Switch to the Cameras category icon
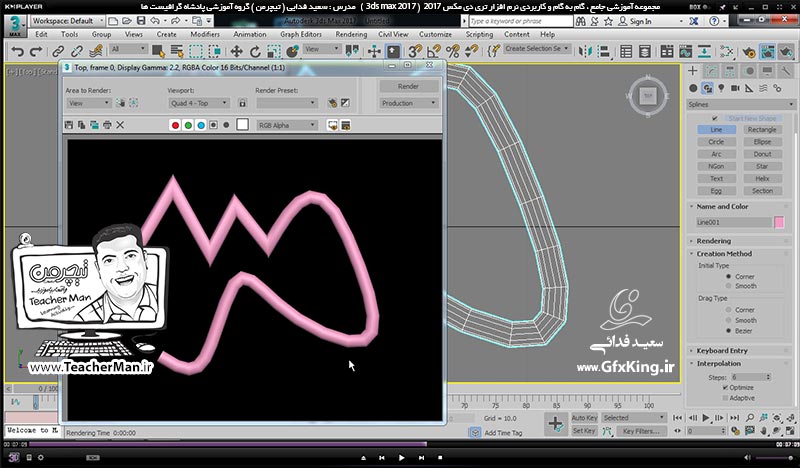800x468 pixels. (735, 88)
